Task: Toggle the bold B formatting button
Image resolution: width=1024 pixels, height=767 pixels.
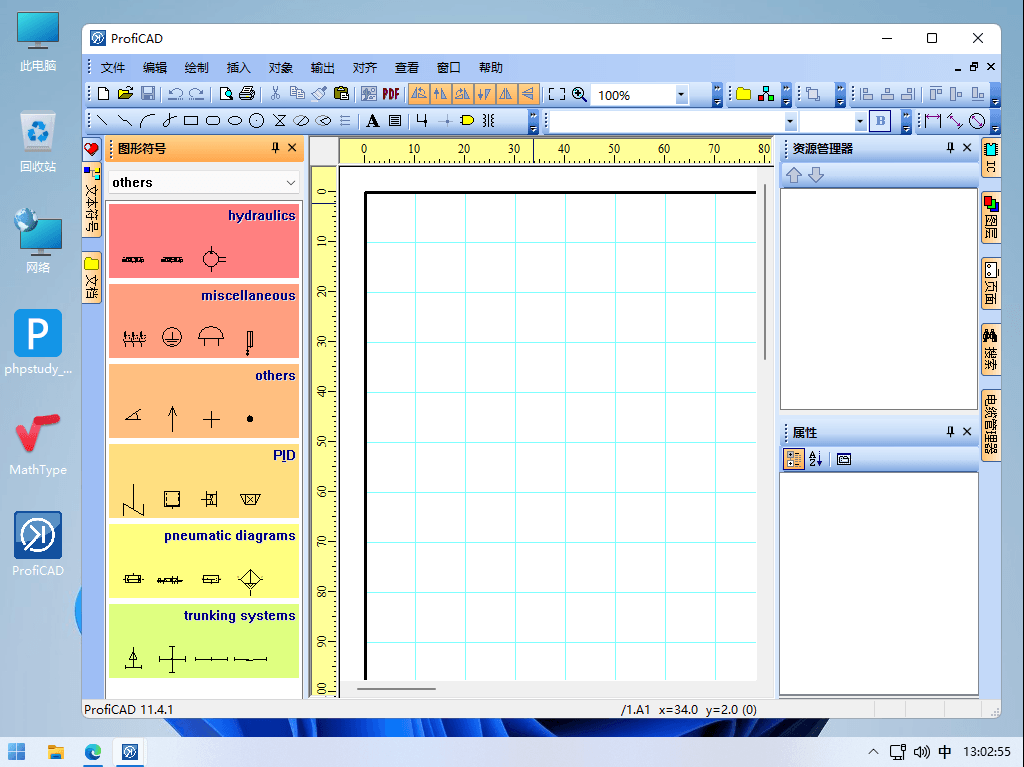Action: [x=880, y=121]
